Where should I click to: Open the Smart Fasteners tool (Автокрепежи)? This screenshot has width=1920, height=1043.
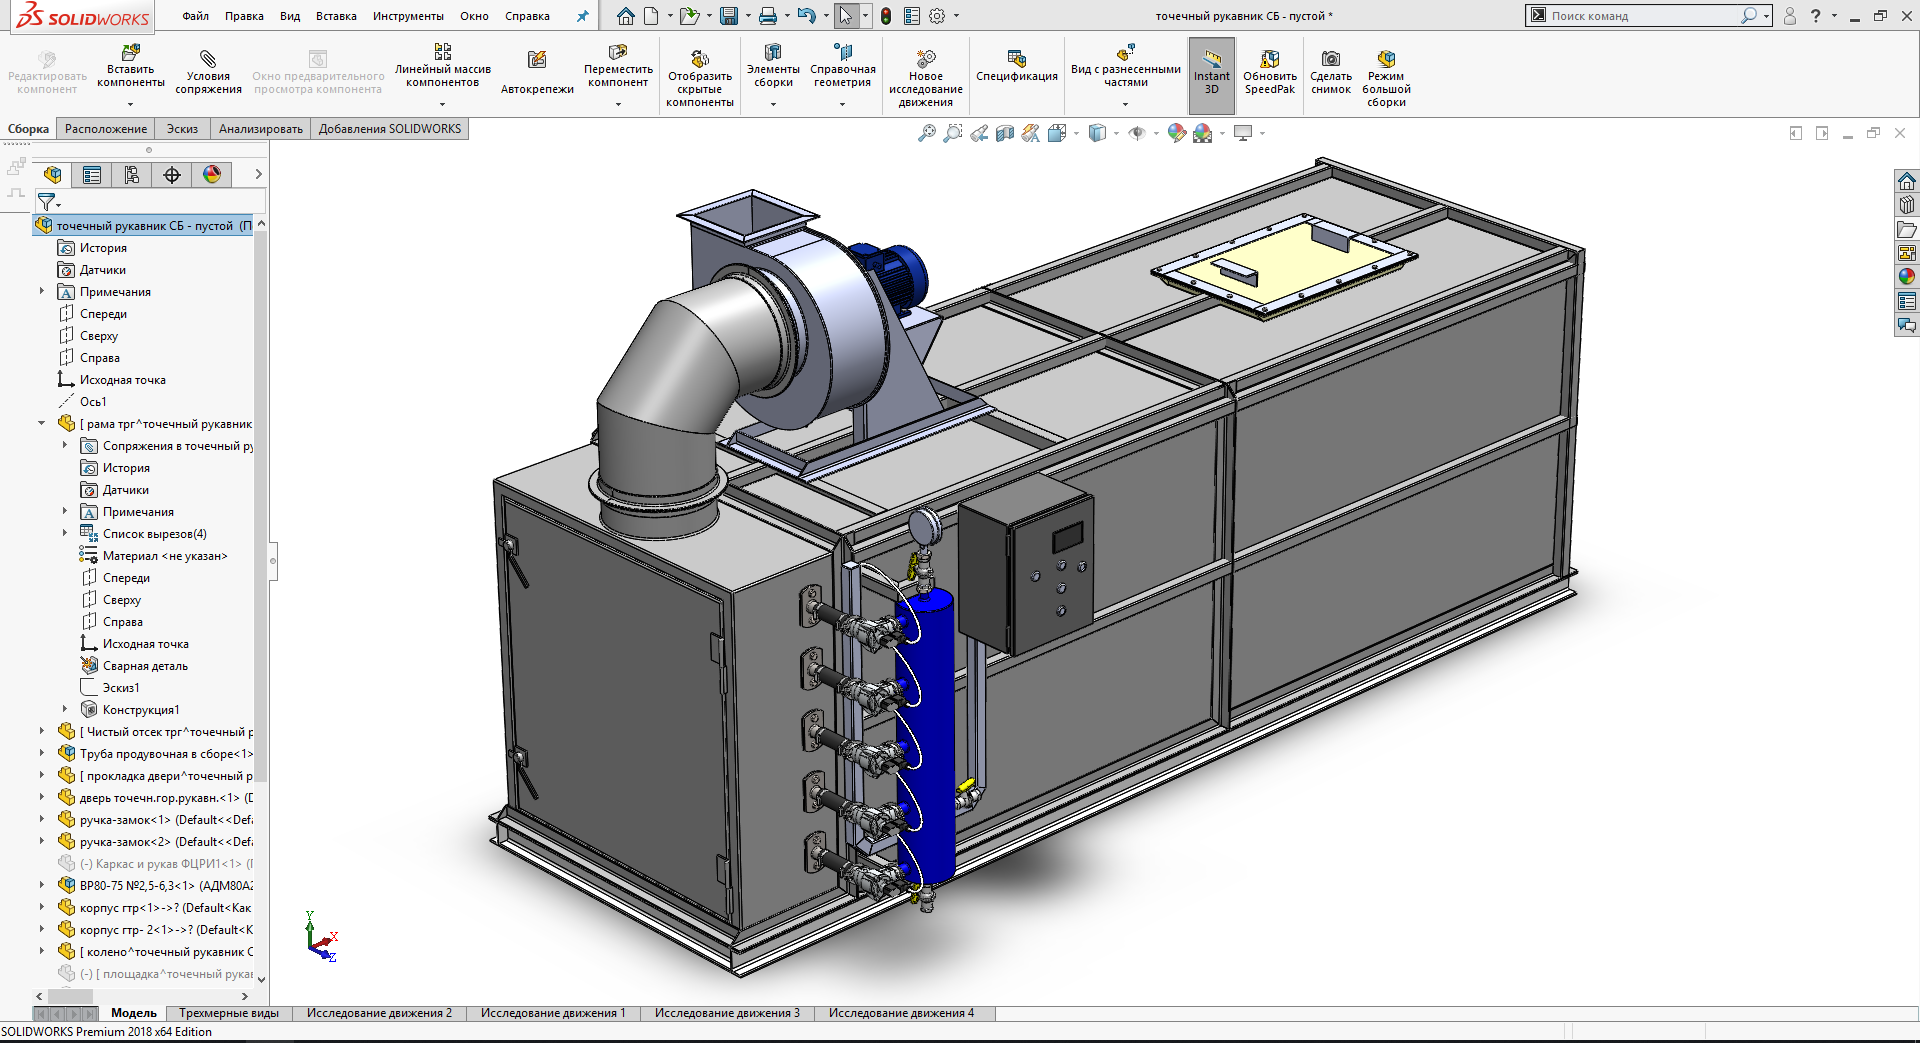pyautogui.click(x=537, y=60)
